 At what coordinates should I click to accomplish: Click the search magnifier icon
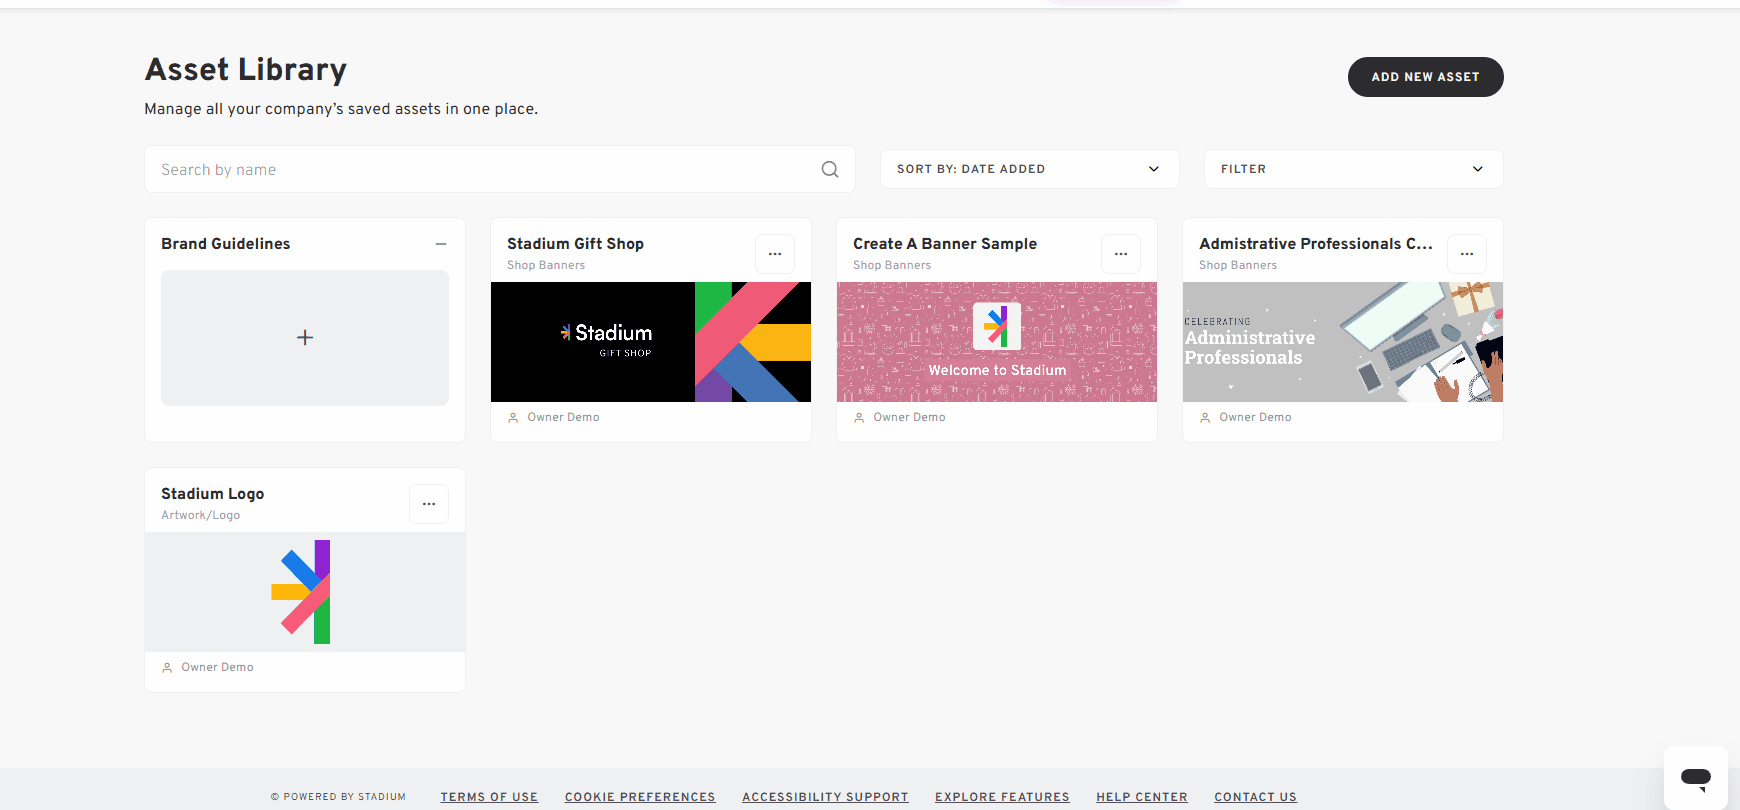[x=830, y=169]
